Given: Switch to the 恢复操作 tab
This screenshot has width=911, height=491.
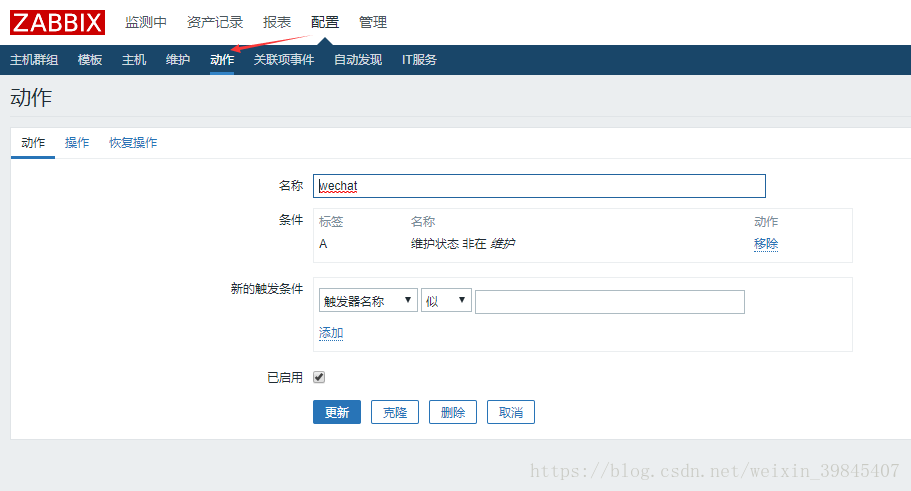Looking at the screenshot, I should pyautogui.click(x=133, y=143).
